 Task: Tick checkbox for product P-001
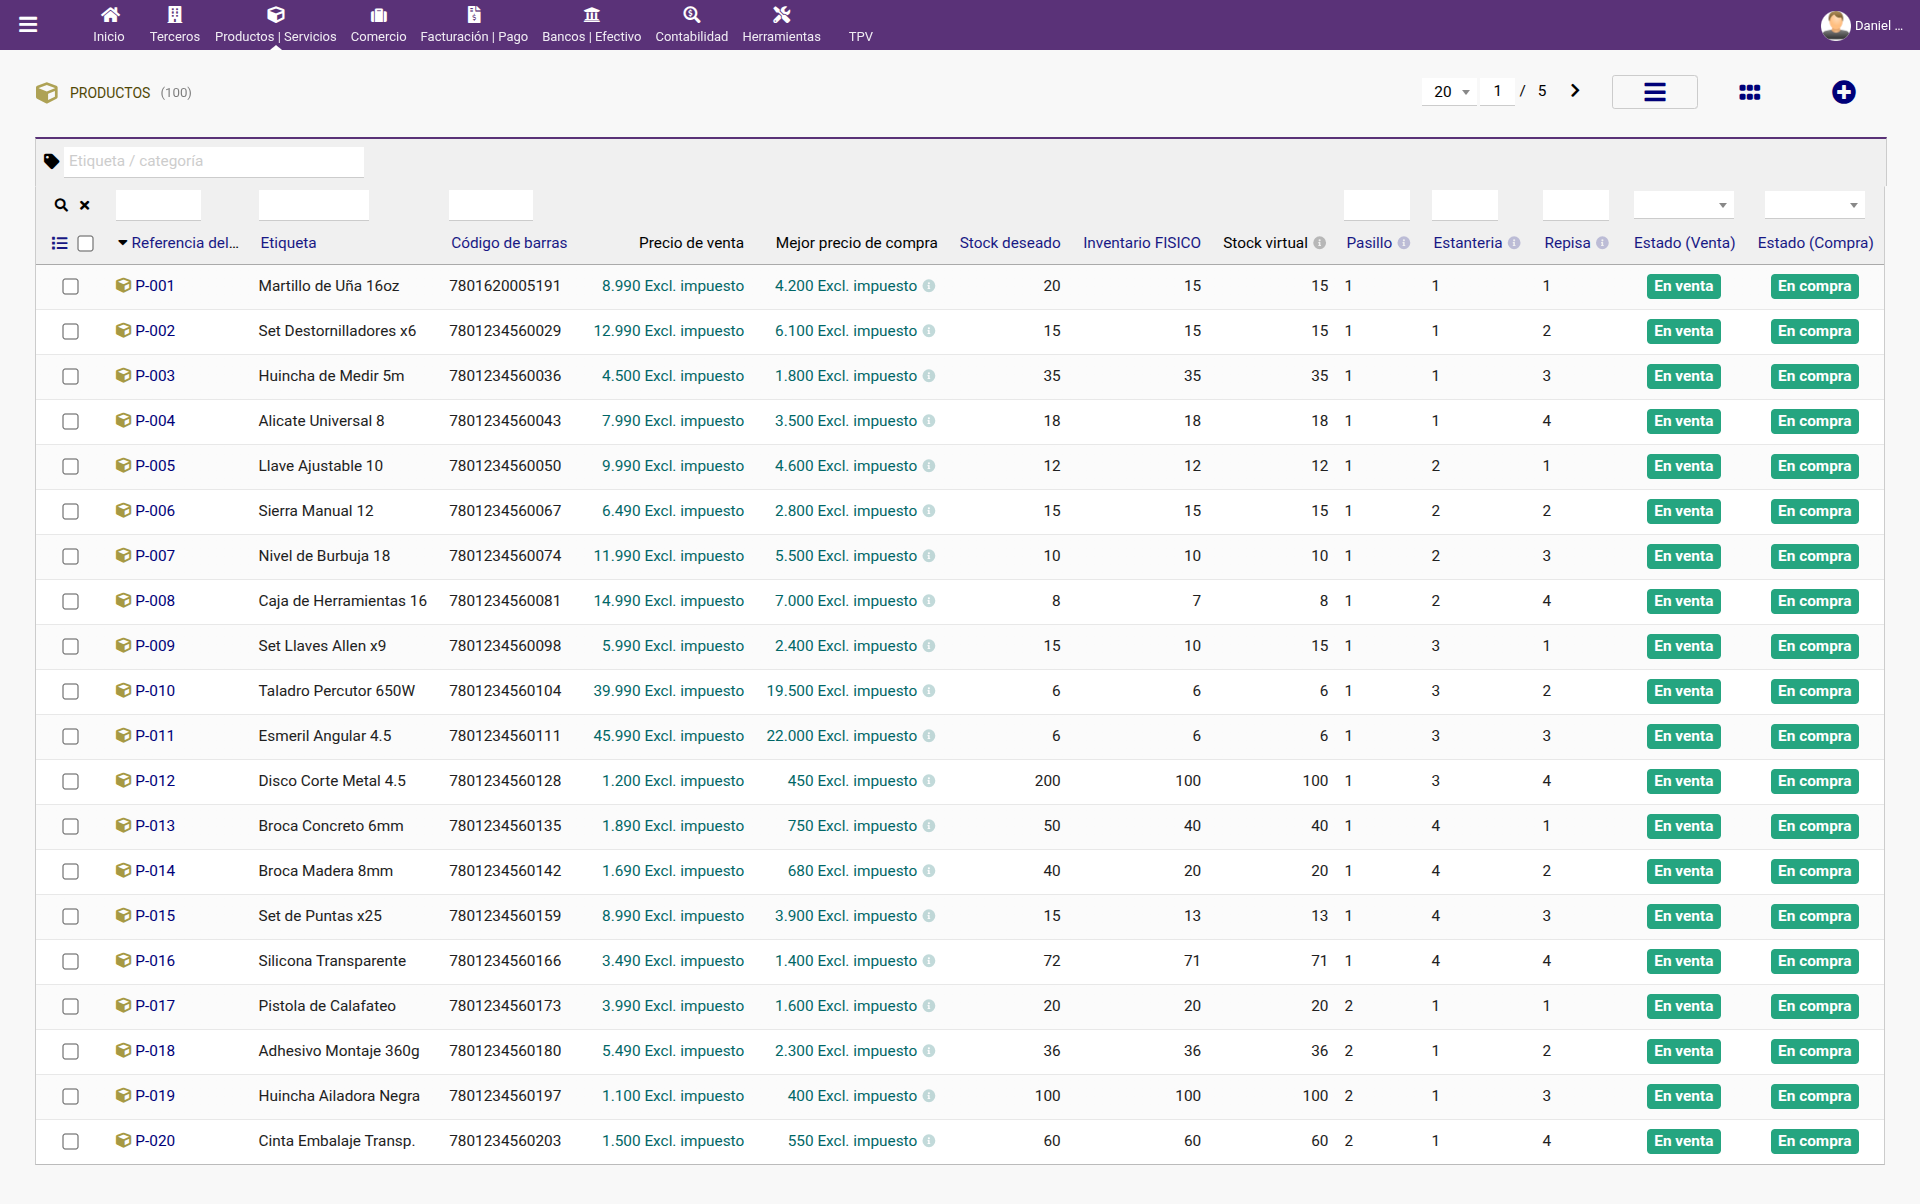click(x=70, y=286)
